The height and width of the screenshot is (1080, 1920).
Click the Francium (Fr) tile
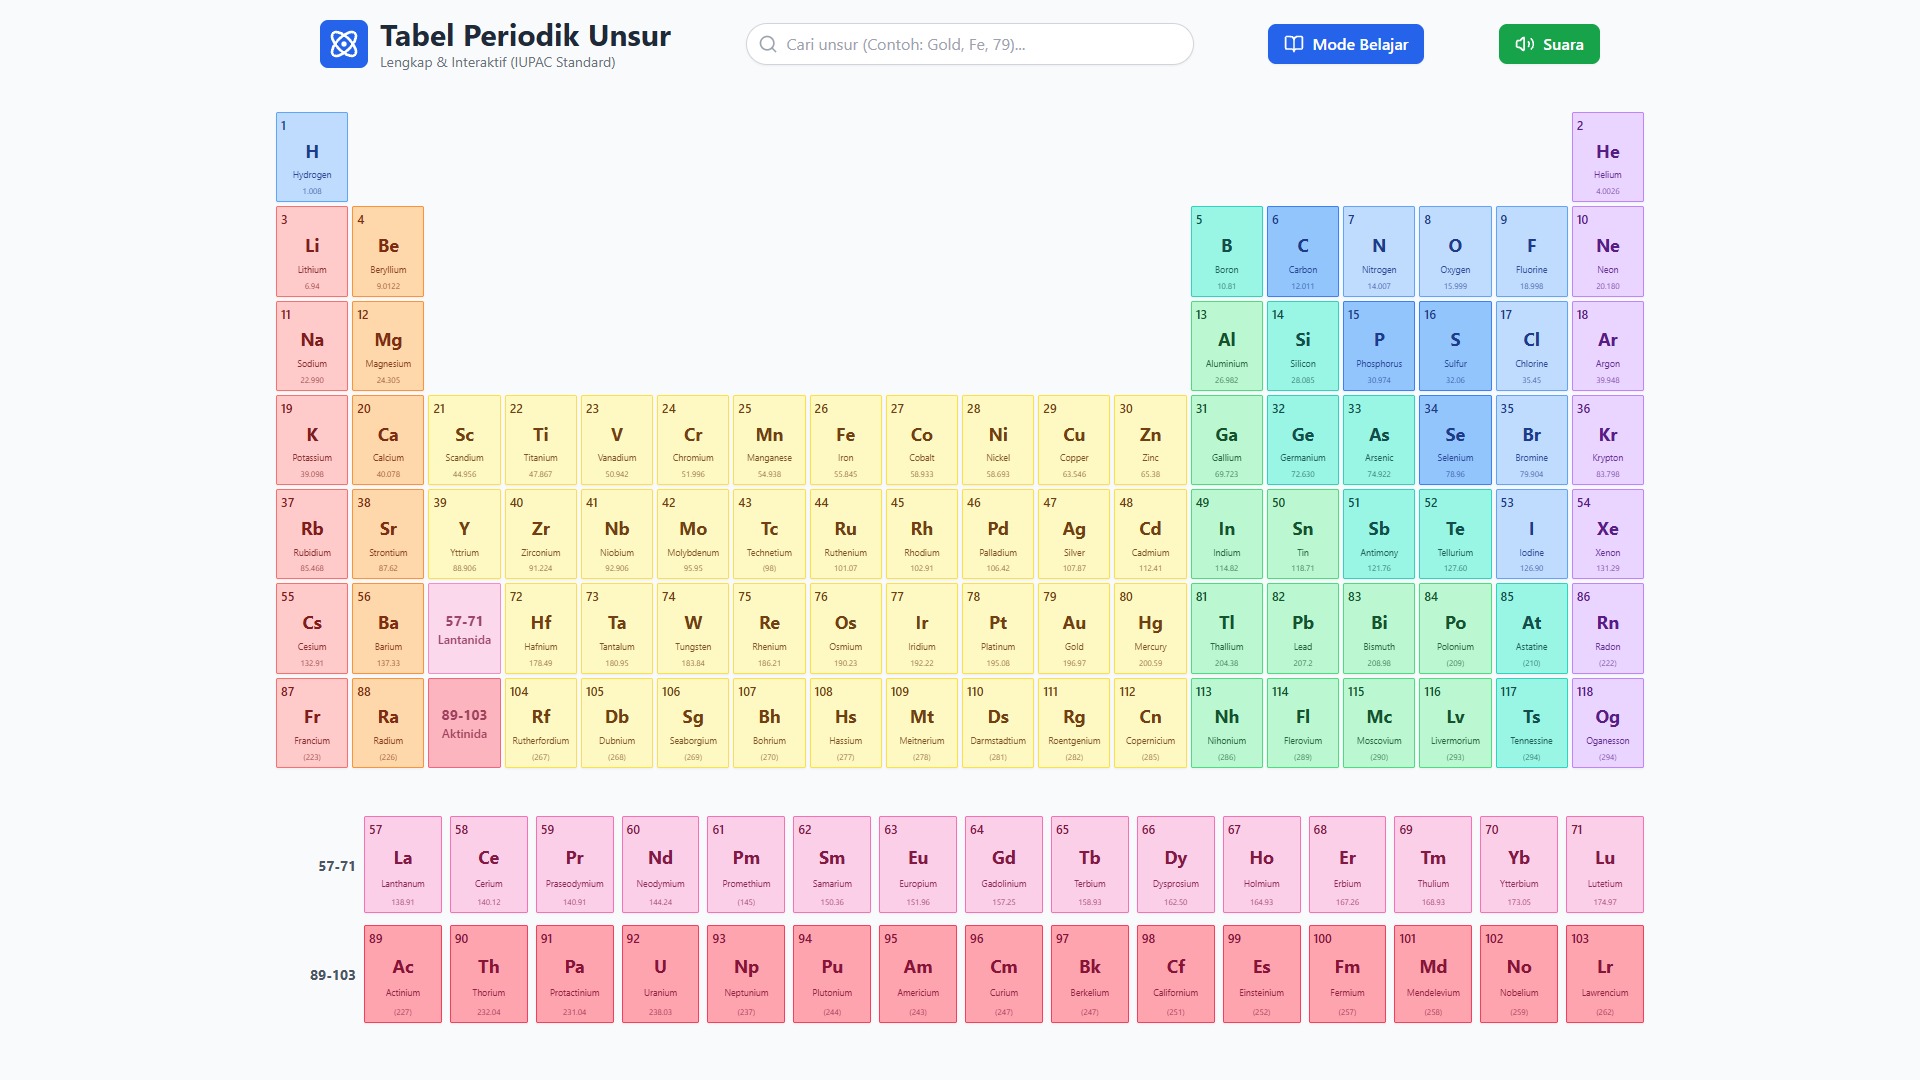coord(311,722)
